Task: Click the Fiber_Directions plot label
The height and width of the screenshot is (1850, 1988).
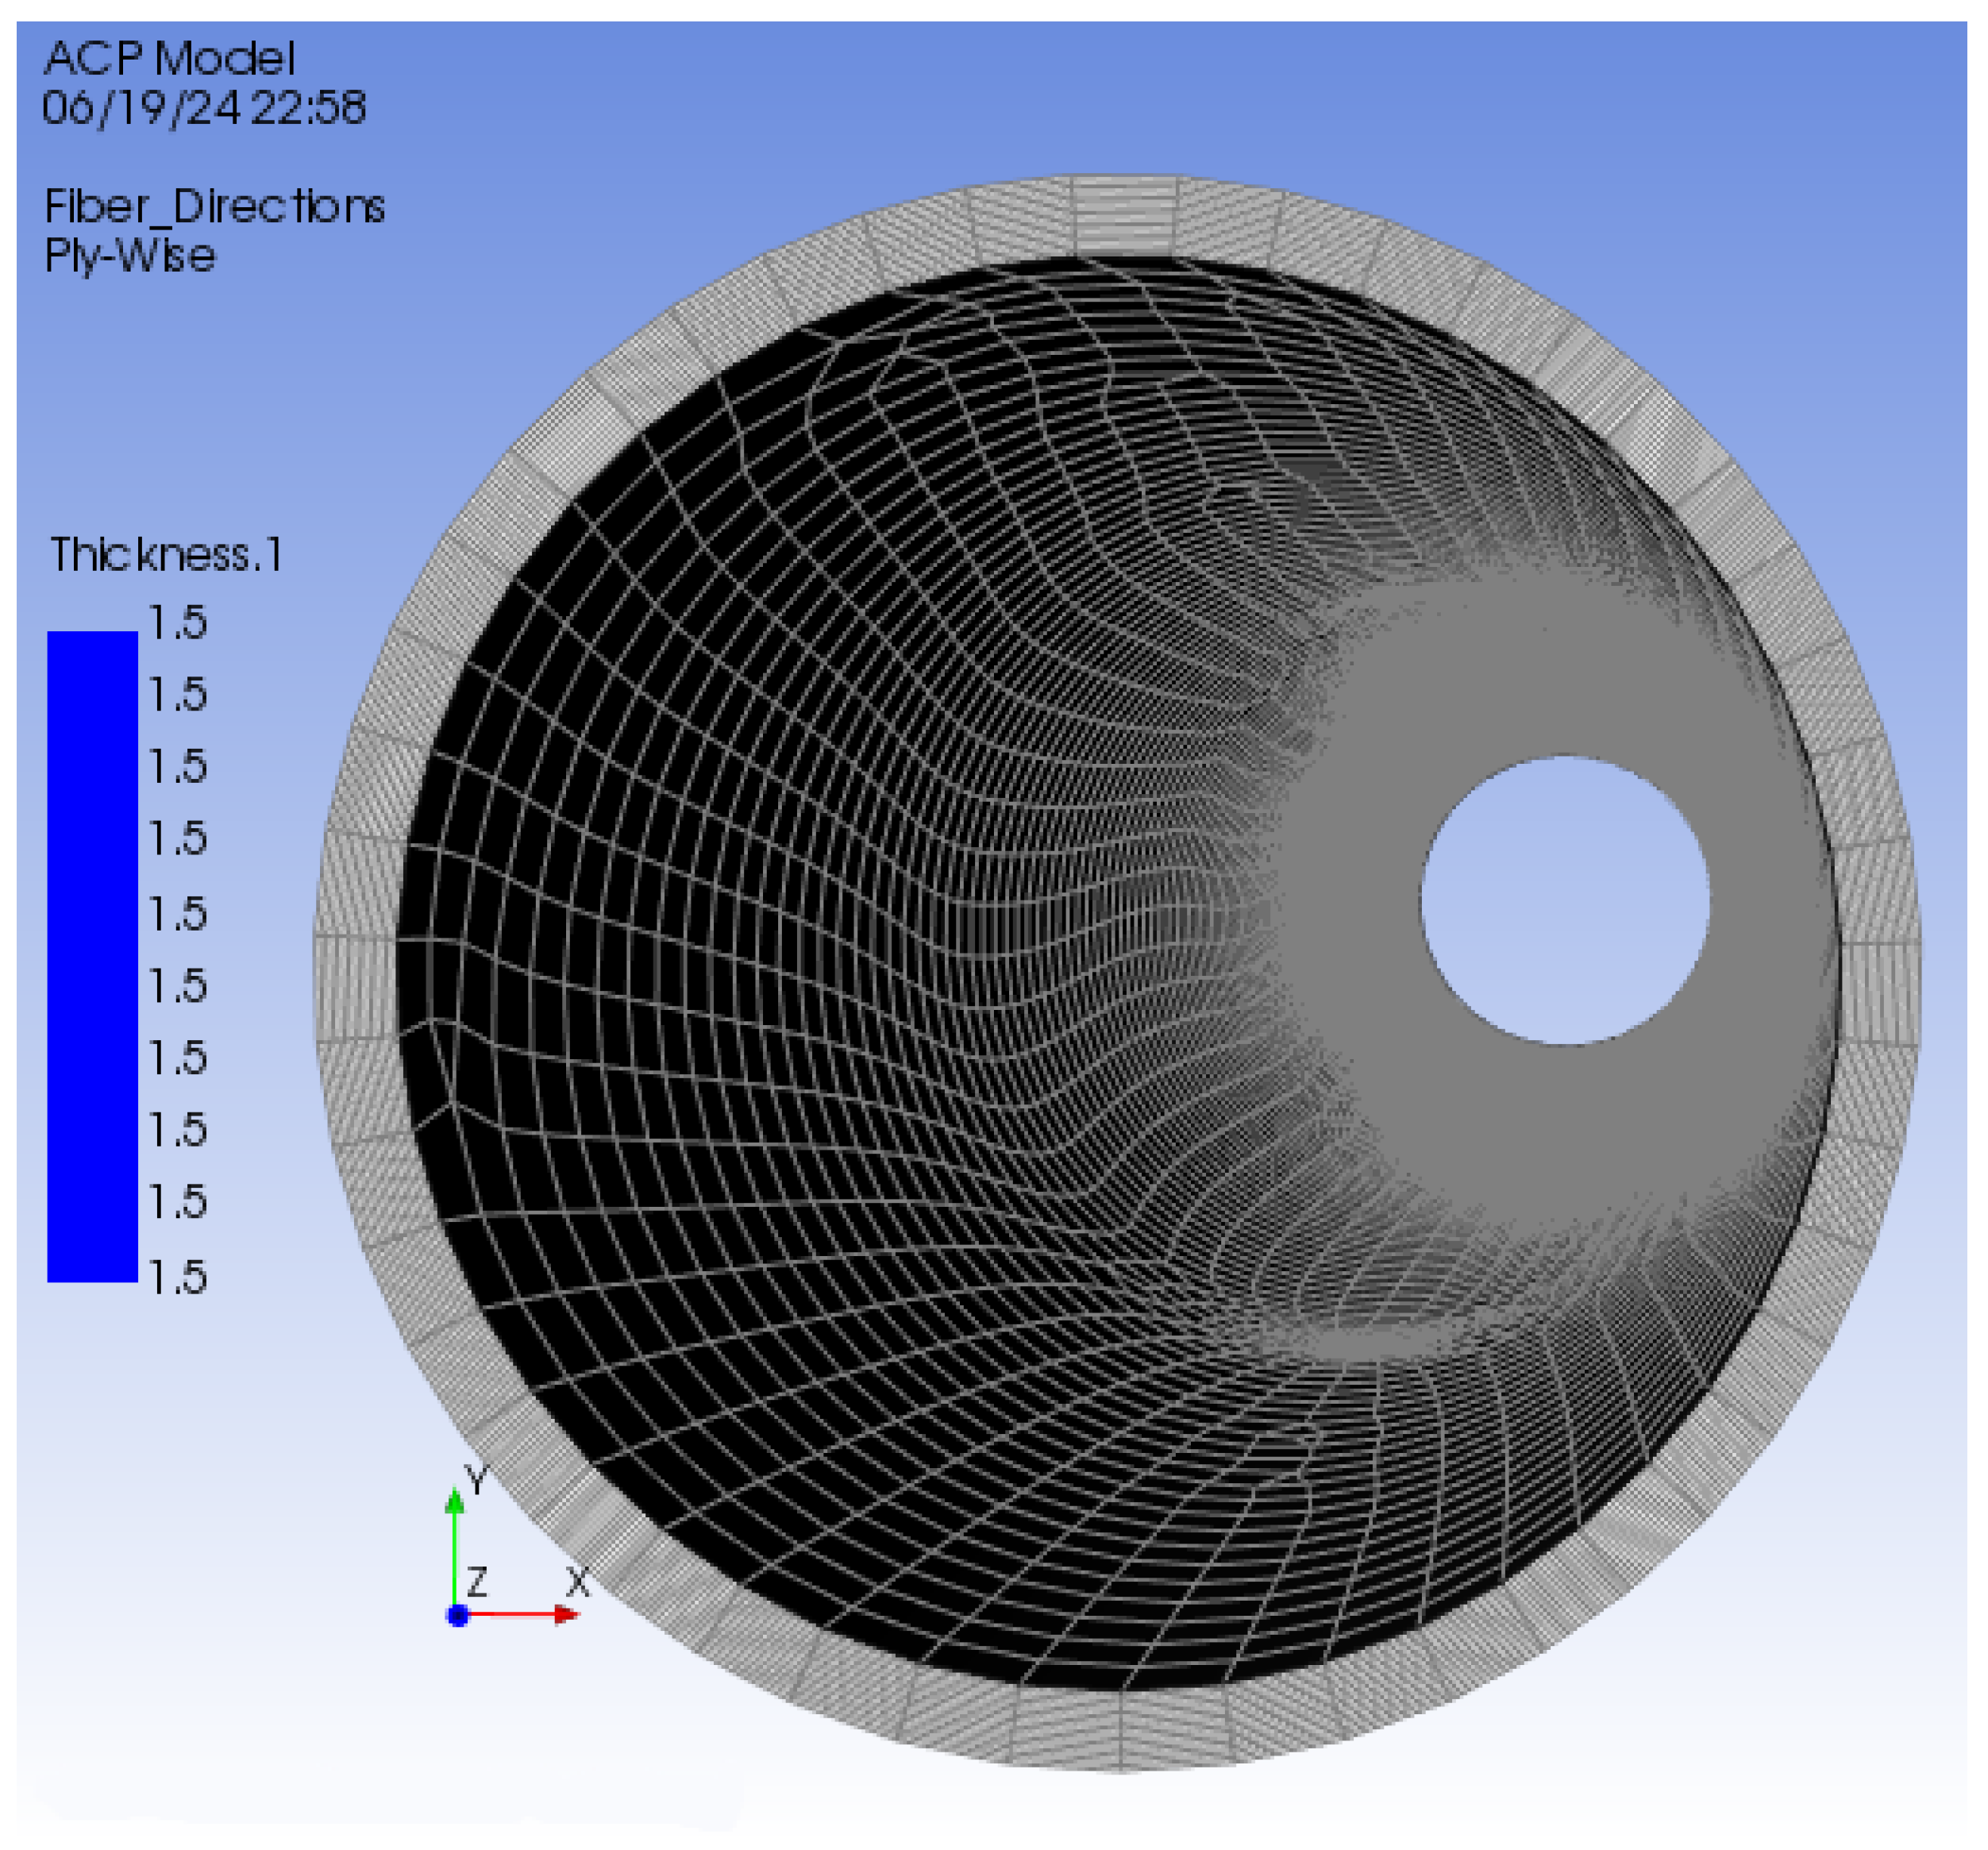Action: (x=214, y=207)
